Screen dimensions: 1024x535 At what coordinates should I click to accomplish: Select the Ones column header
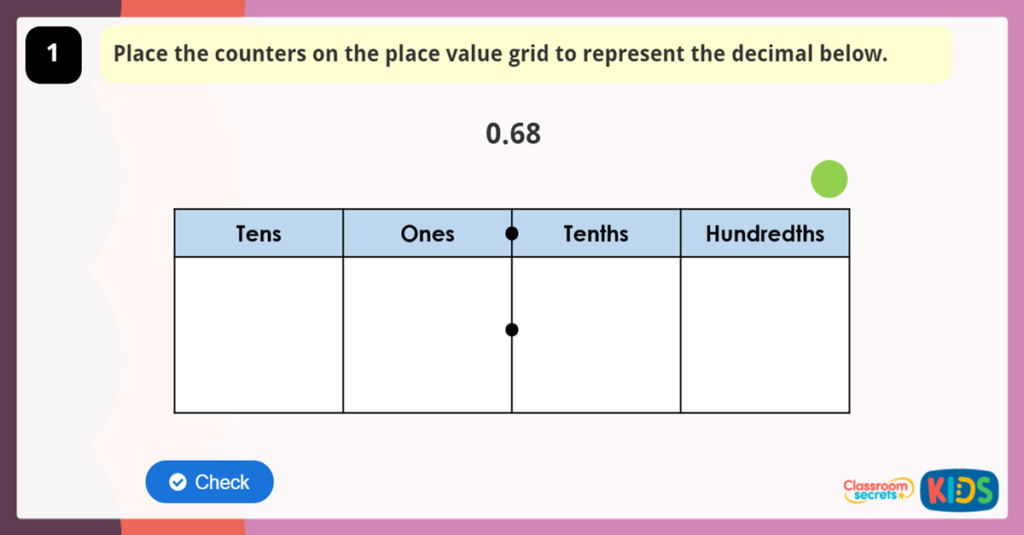[x=427, y=234]
